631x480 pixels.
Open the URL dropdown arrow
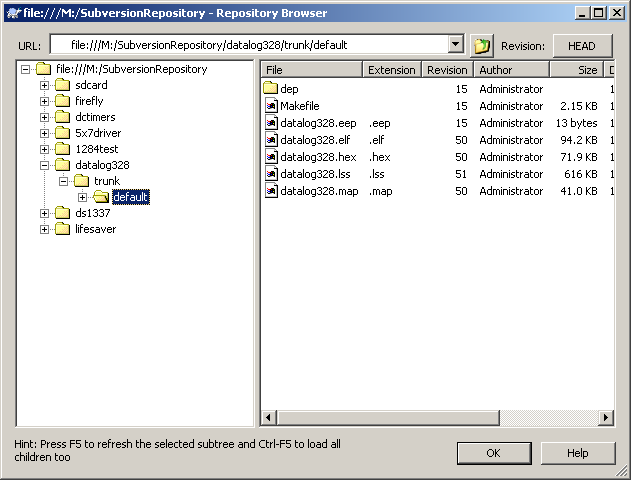point(456,45)
